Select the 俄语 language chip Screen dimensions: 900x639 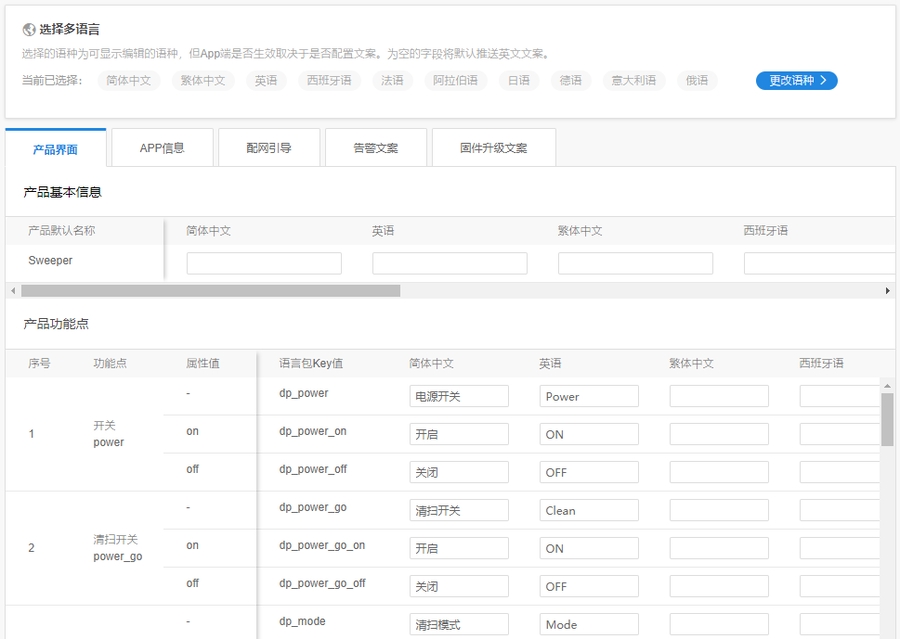coord(696,81)
